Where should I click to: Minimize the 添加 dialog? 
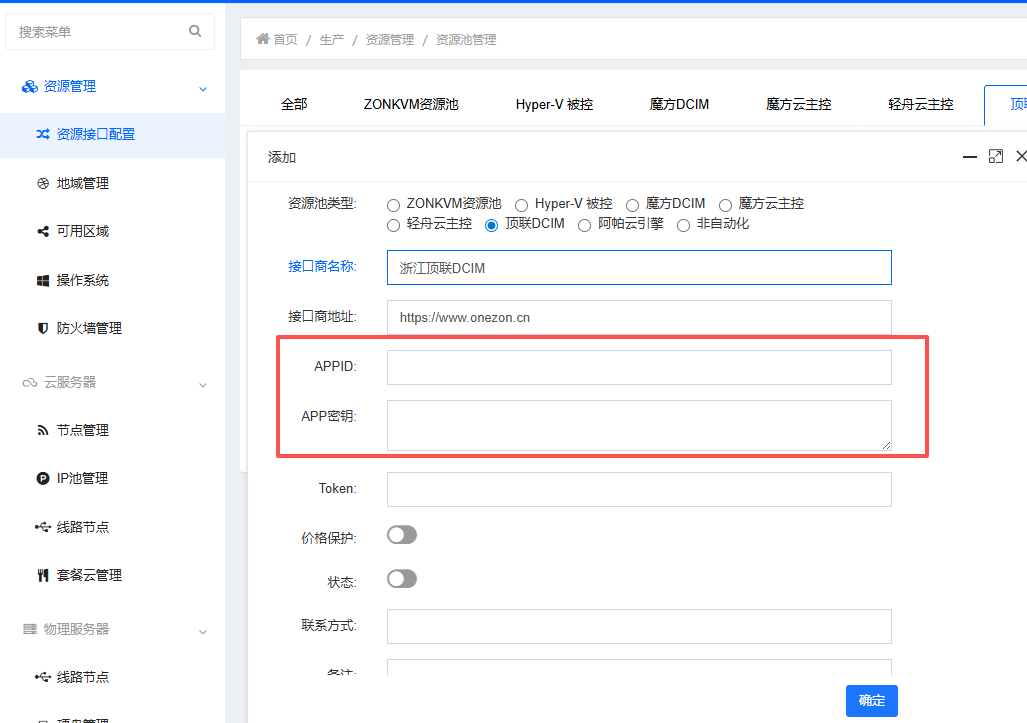[x=970, y=157]
